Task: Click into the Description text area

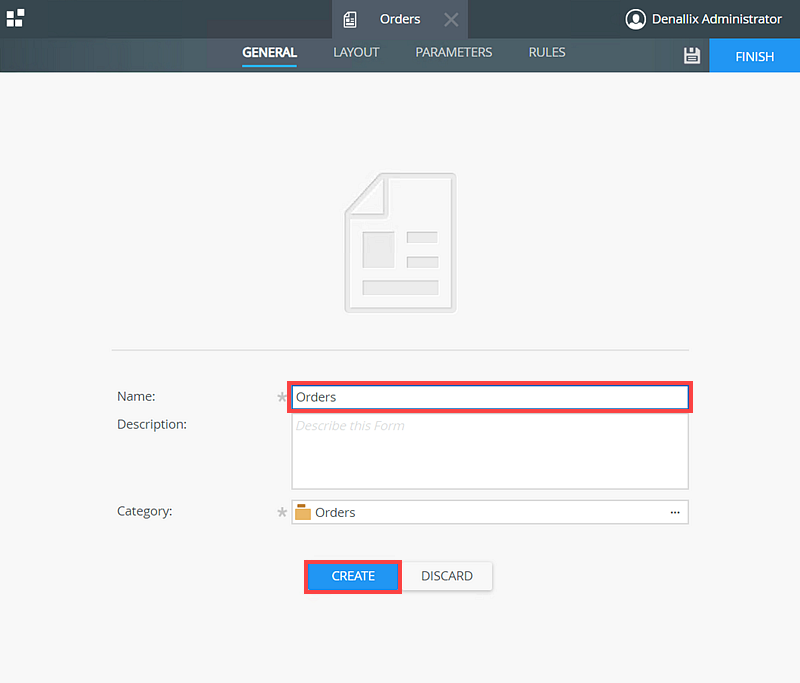Action: pyautogui.click(x=490, y=452)
